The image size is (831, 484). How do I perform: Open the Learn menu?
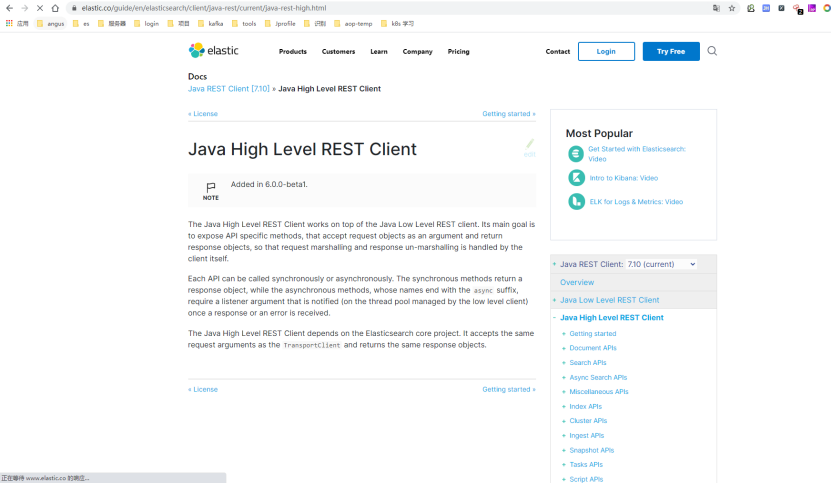click(x=379, y=51)
